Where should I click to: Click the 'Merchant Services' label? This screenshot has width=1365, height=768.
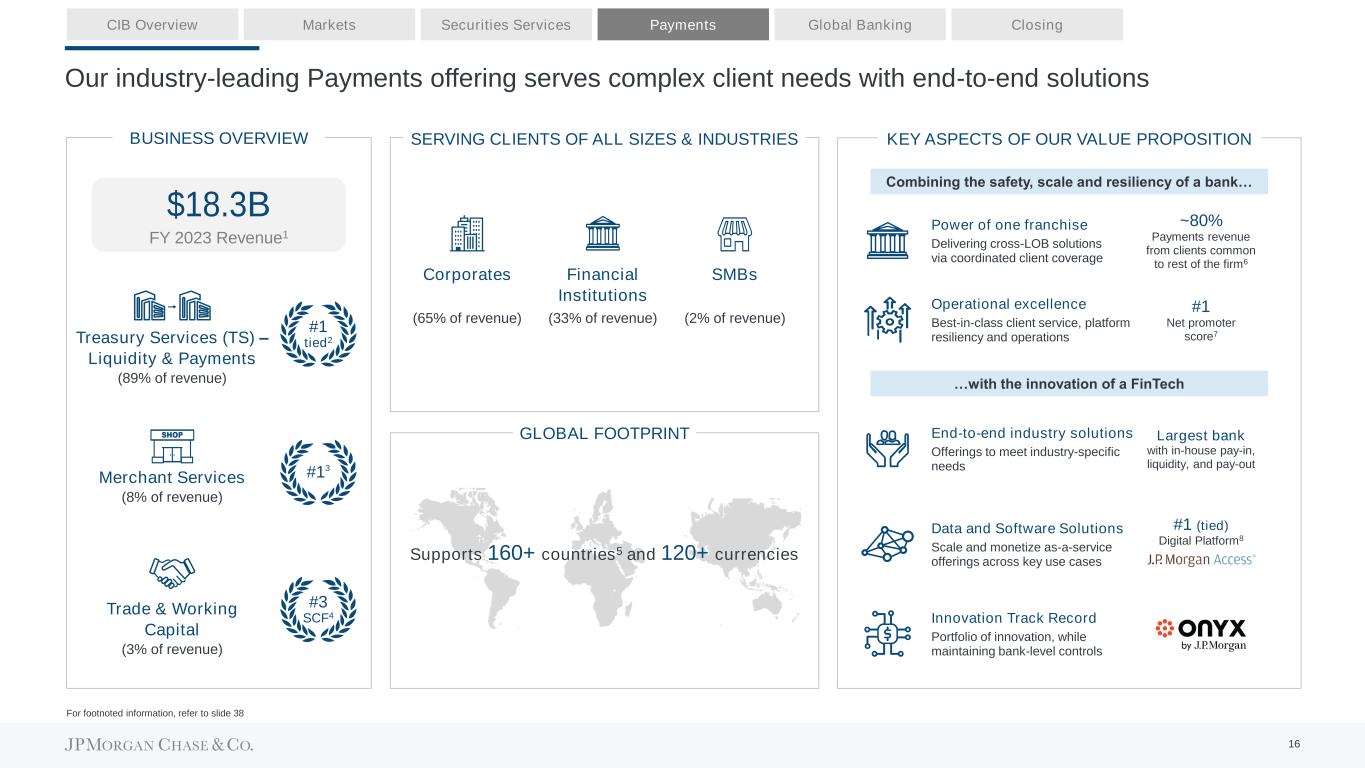point(172,477)
